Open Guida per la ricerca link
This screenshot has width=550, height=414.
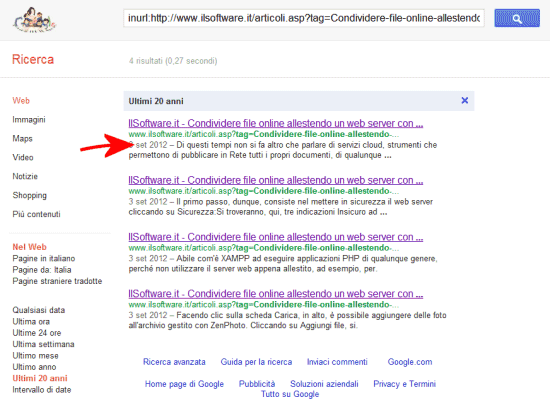tap(256, 362)
